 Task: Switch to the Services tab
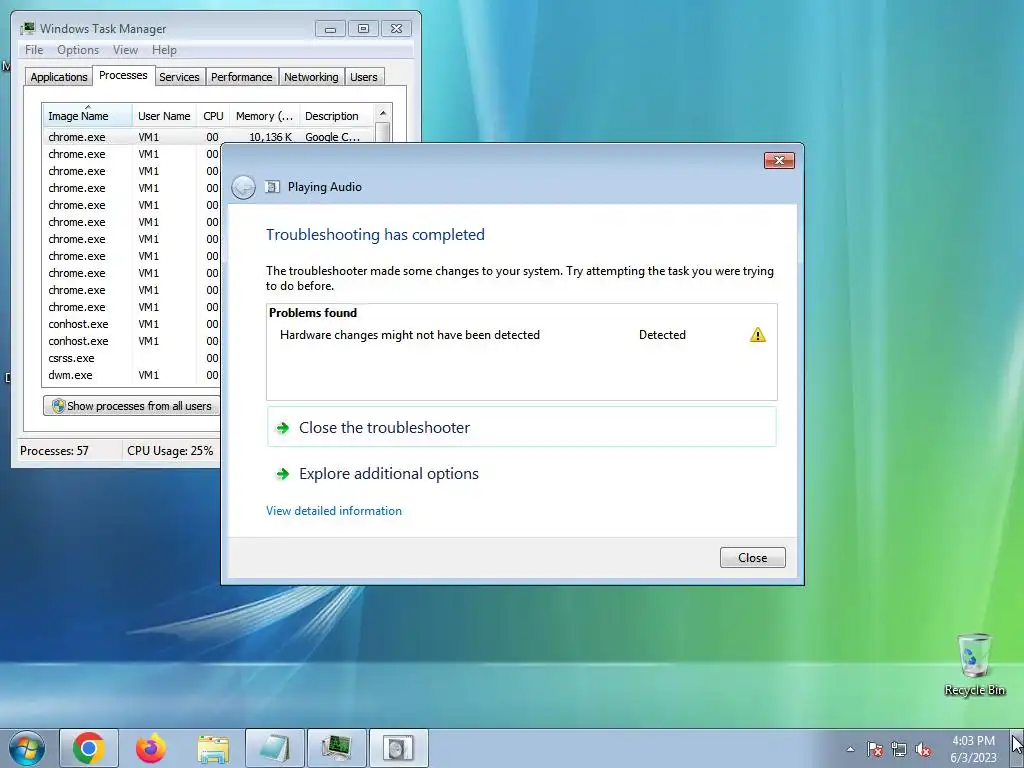pyautogui.click(x=179, y=77)
